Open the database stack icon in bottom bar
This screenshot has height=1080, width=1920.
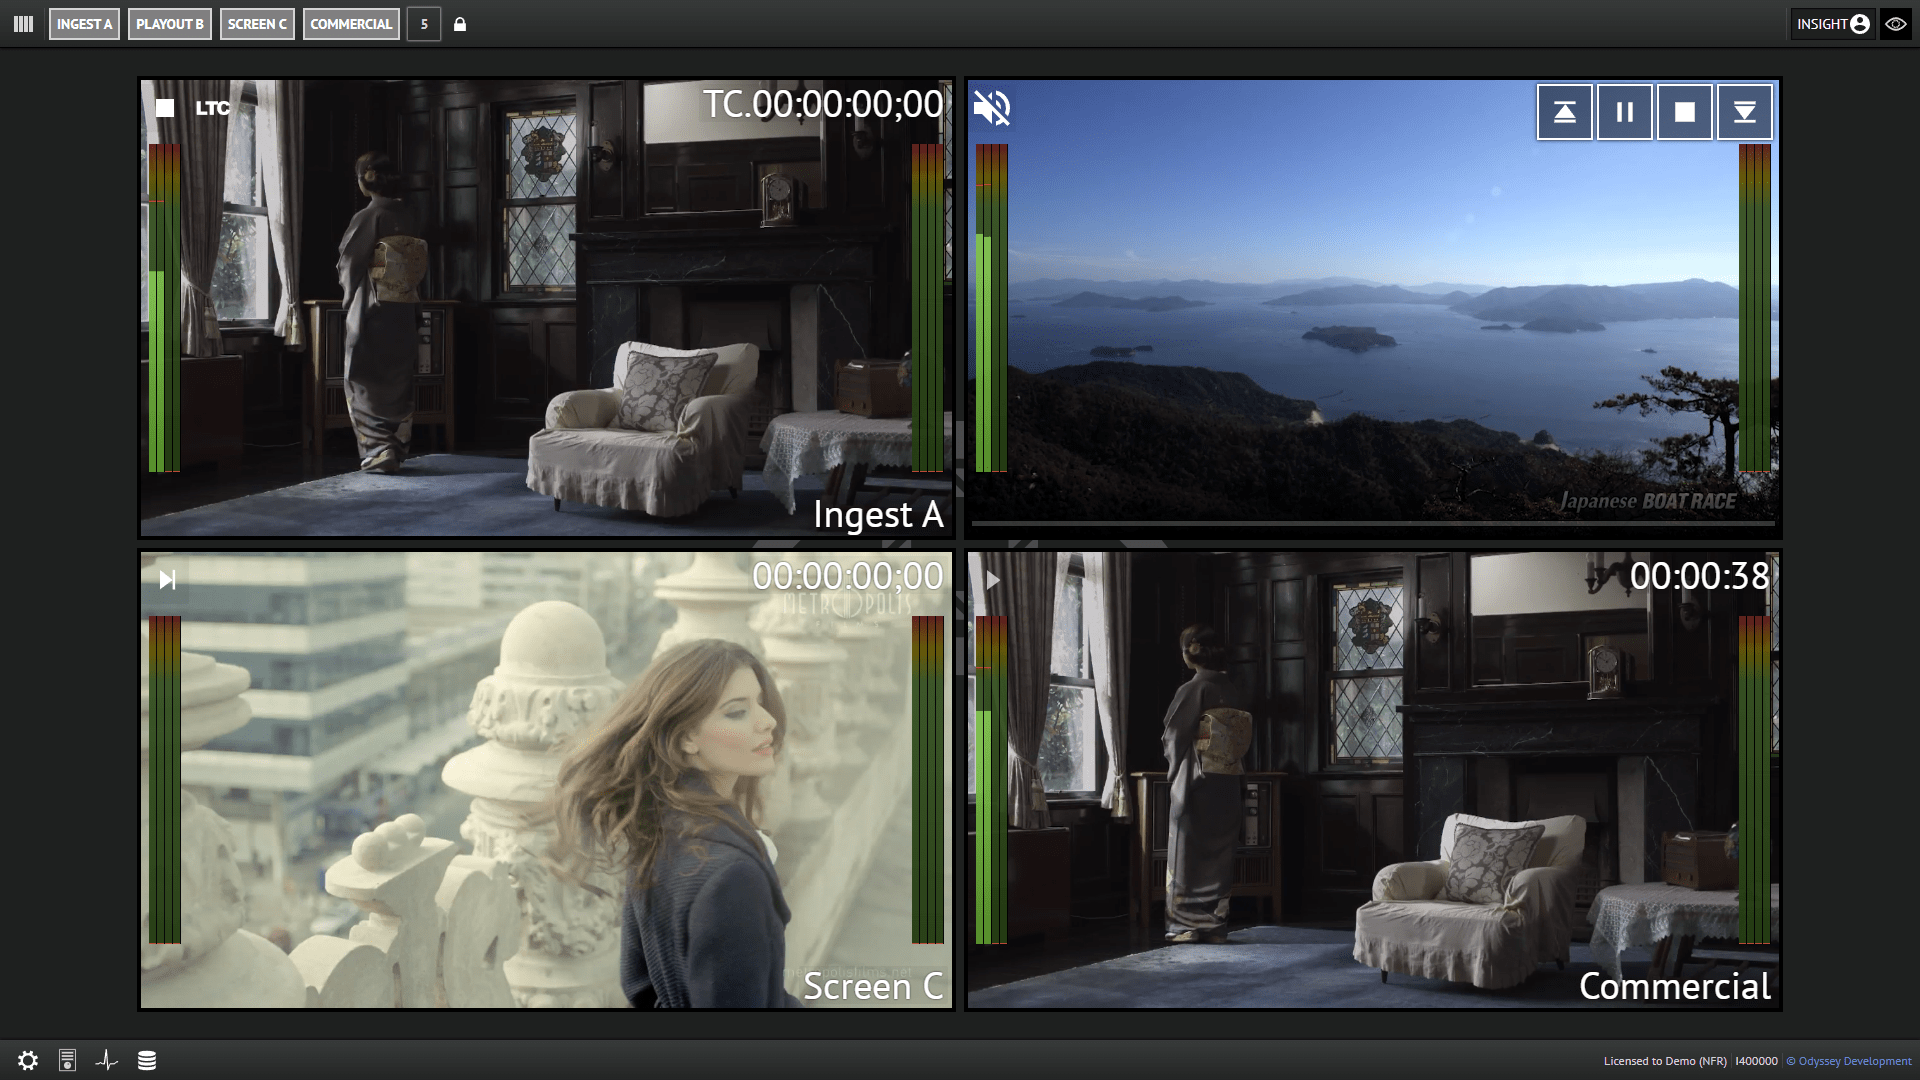tap(147, 1060)
